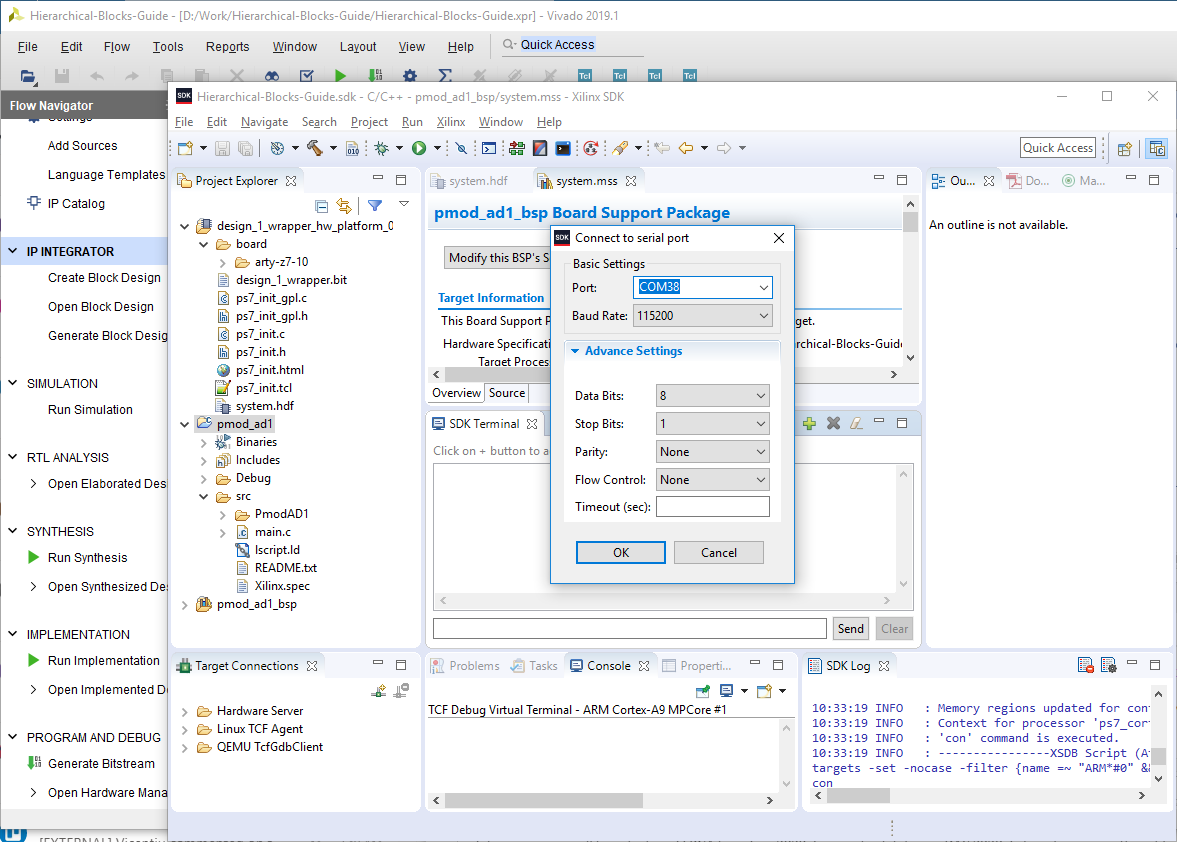This screenshot has width=1177, height=842.
Task: Switch to the Problems tab
Action: point(465,666)
